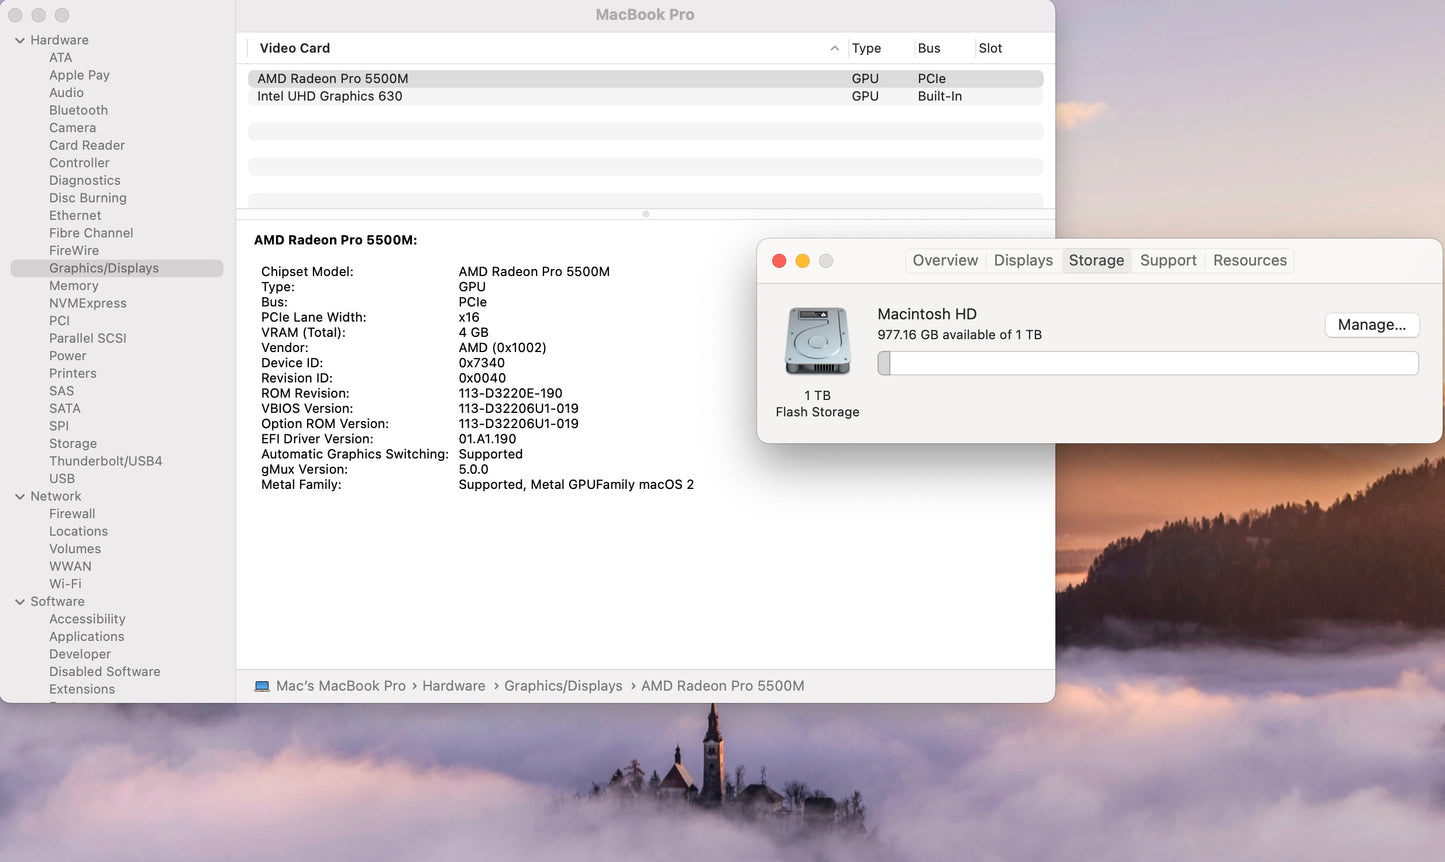Click the computer icon in the breadcrumb bar

click(262, 685)
